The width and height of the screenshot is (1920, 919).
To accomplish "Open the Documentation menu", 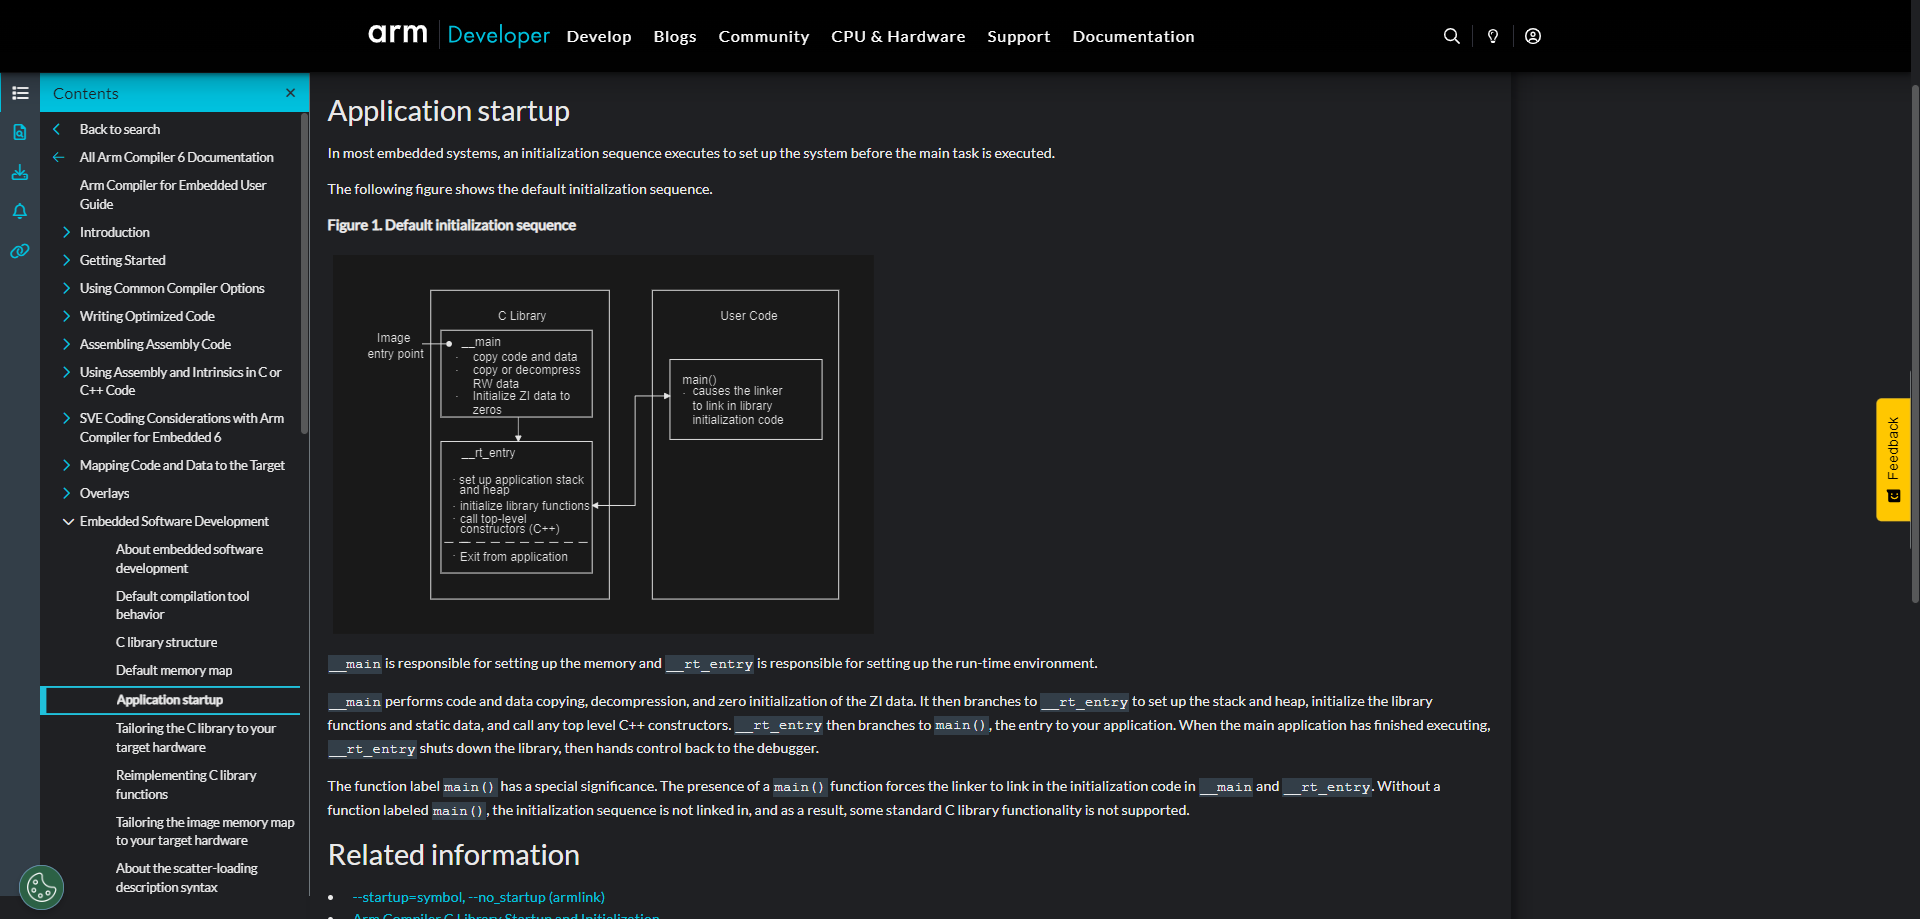I will (1133, 36).
